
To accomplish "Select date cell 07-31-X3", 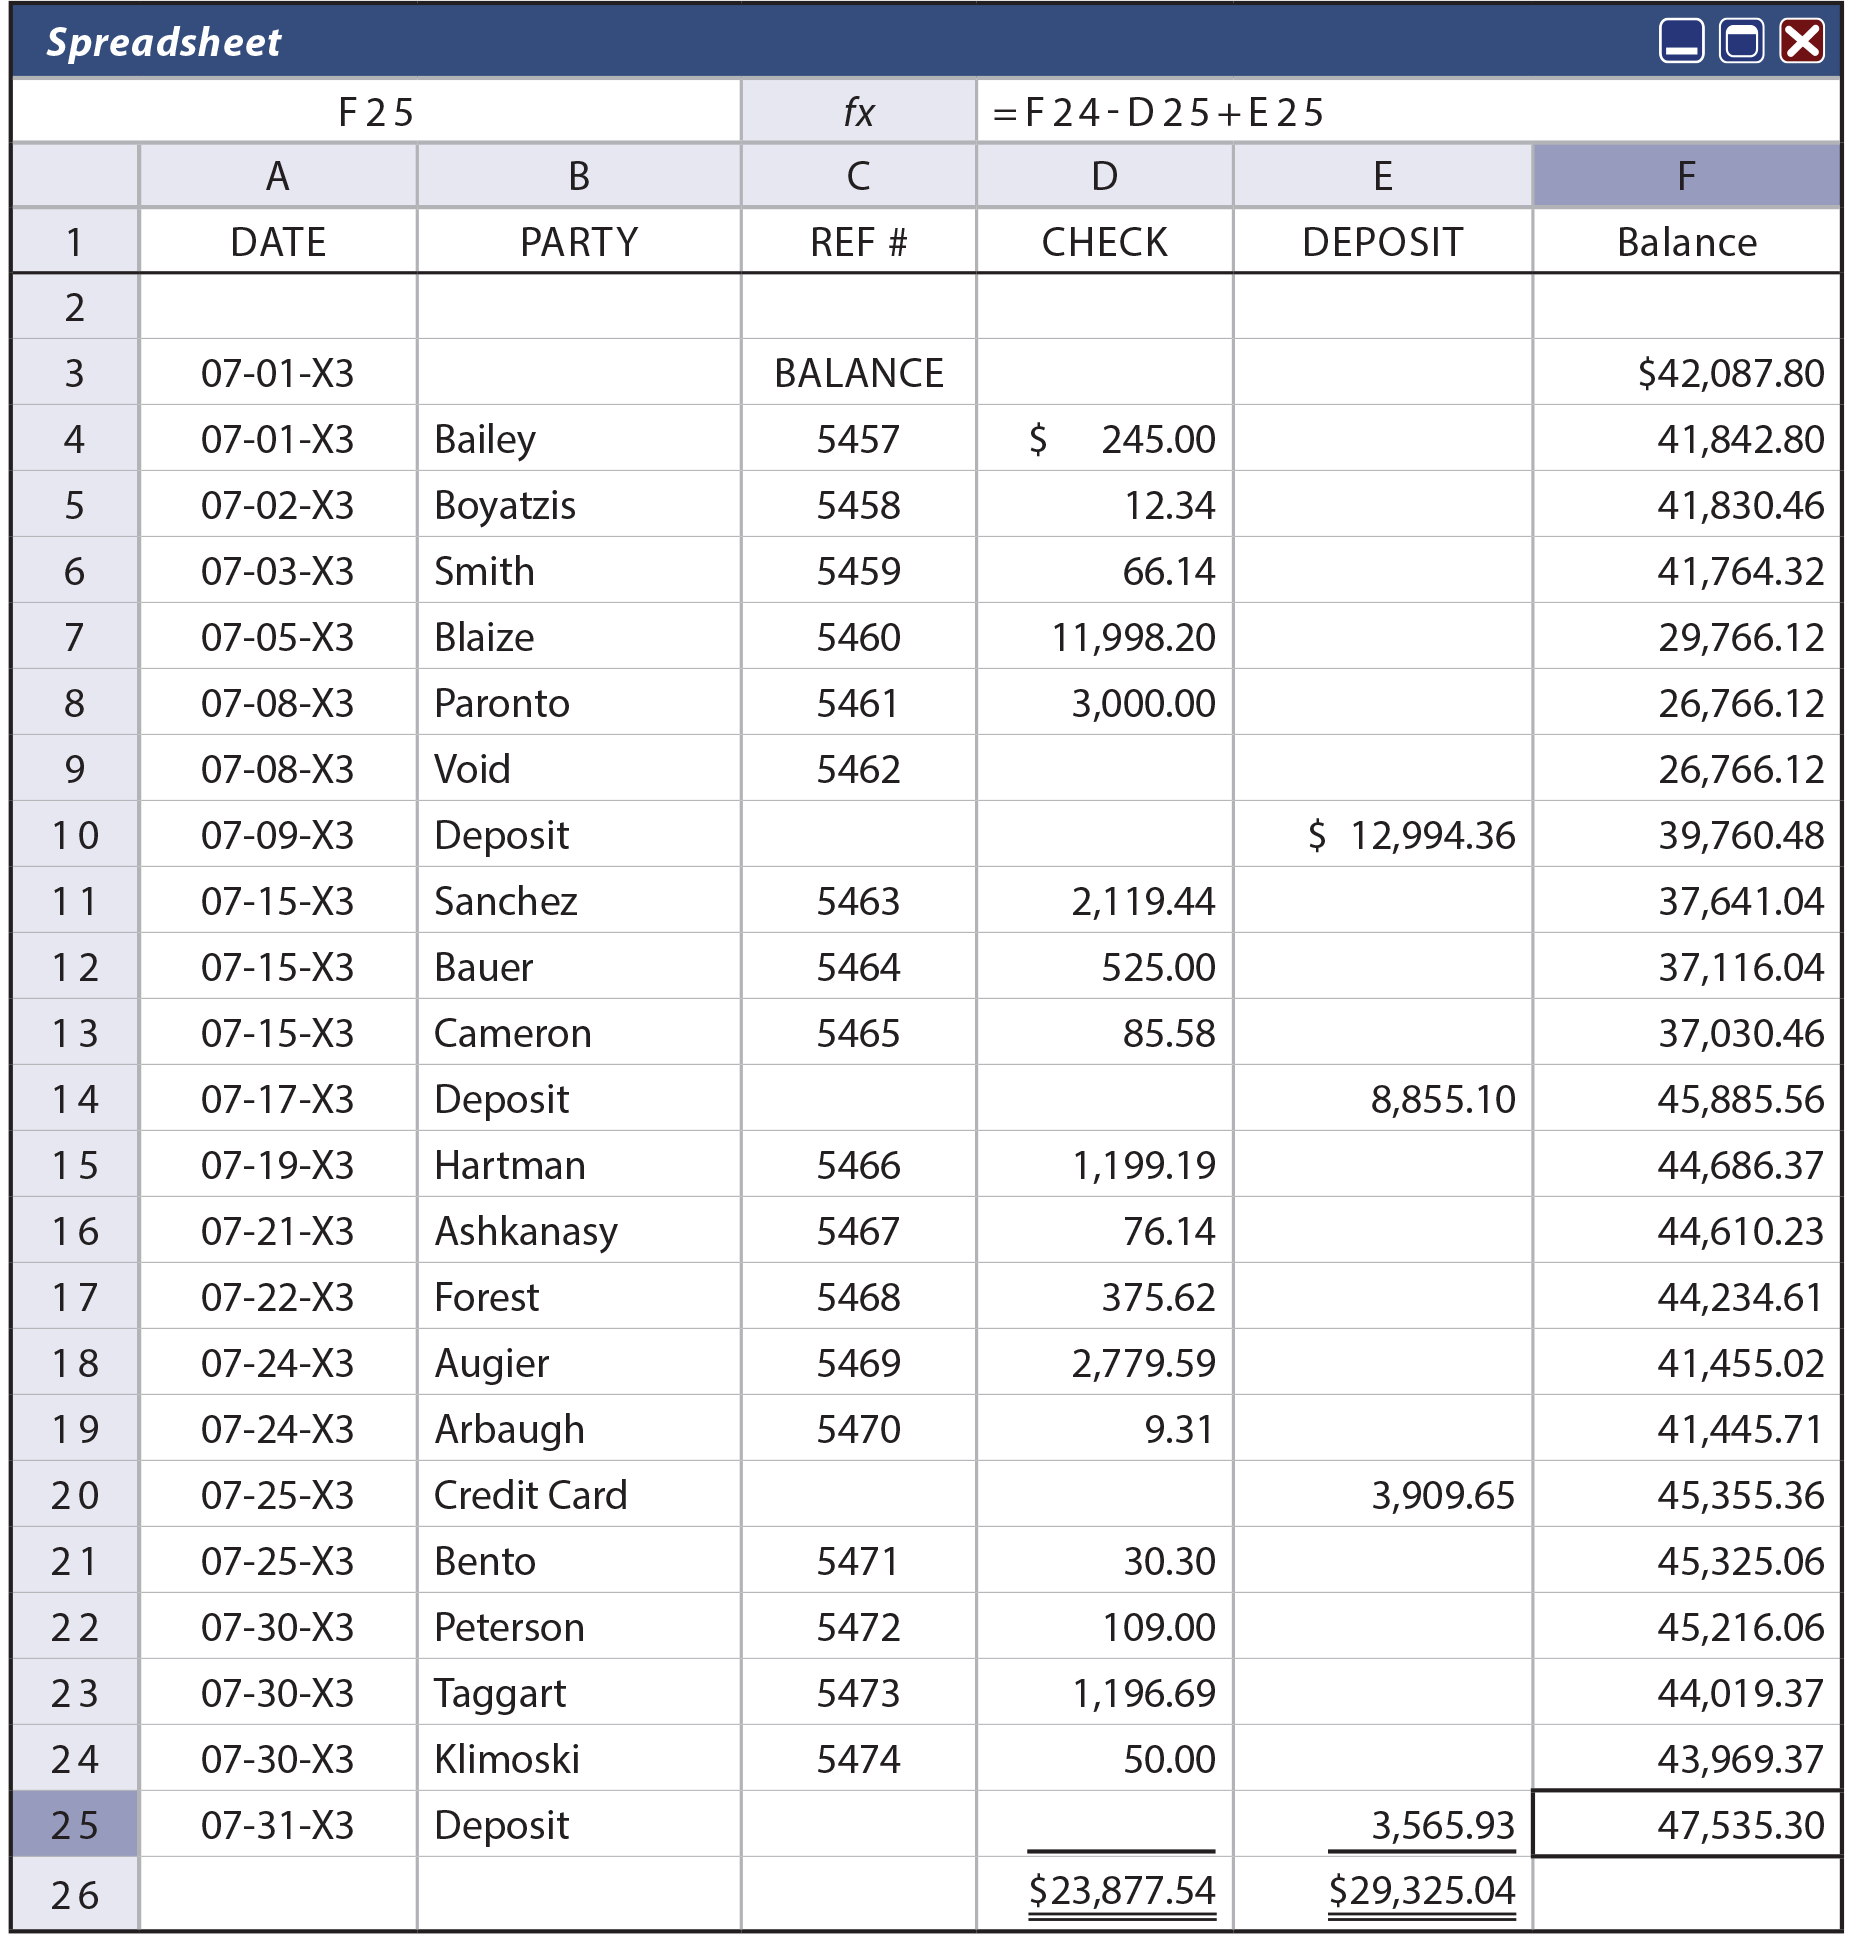I will [x=278, y=1824].
